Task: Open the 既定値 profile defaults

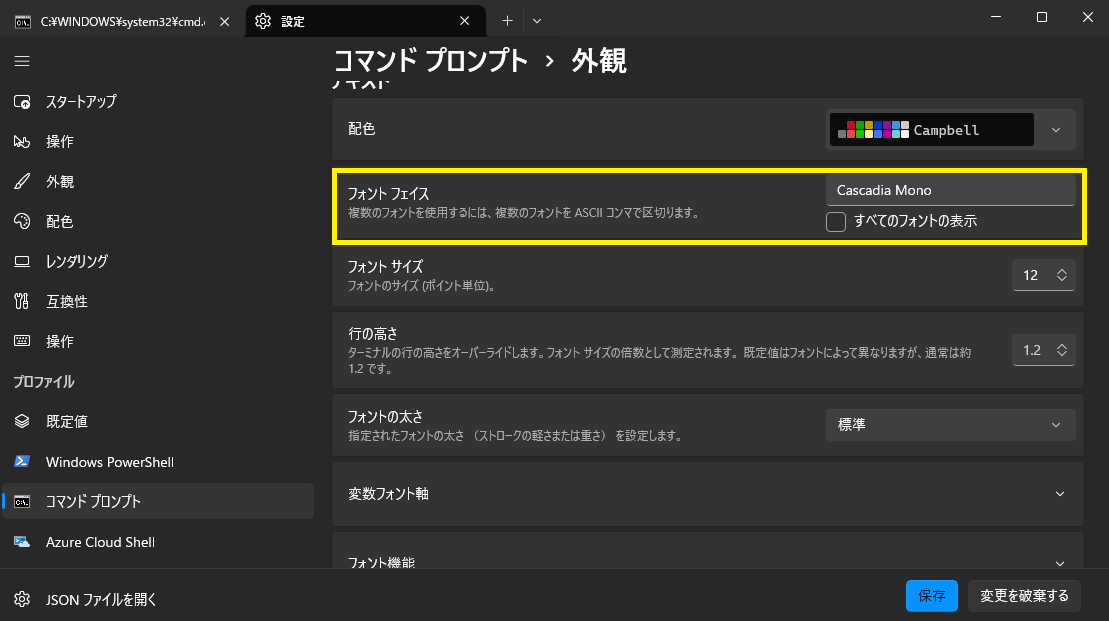Action: (66, 422)
